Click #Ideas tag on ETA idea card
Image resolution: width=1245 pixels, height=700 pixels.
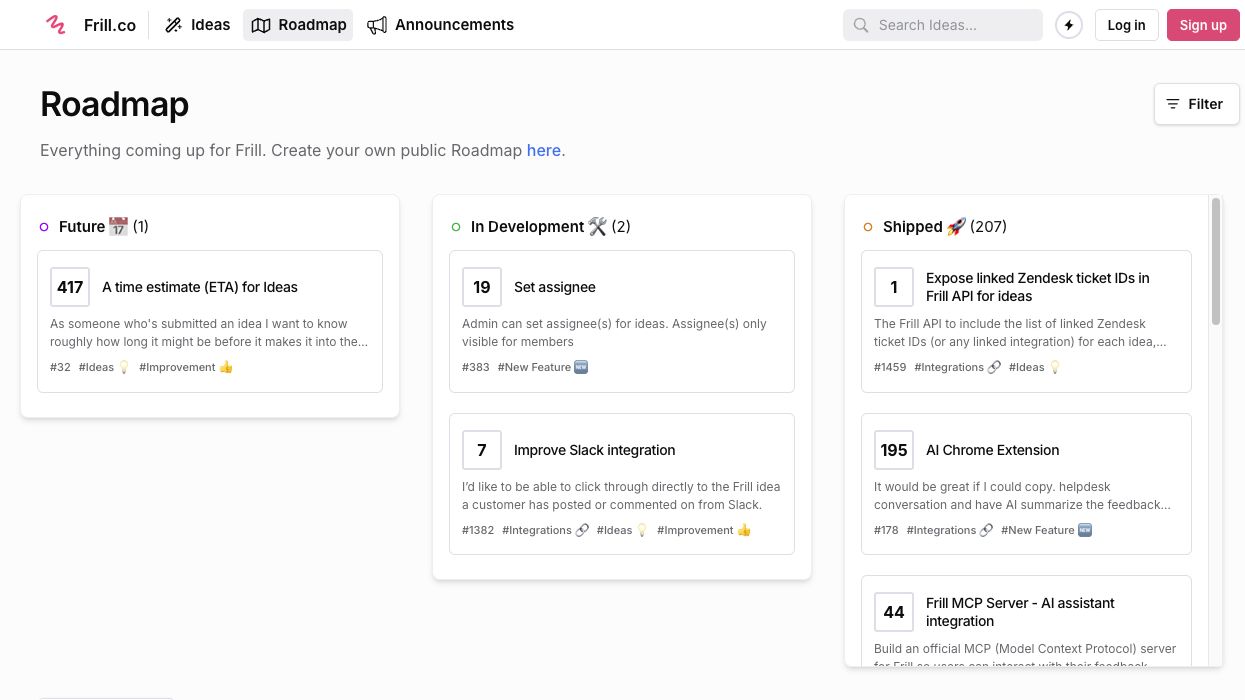105,367
